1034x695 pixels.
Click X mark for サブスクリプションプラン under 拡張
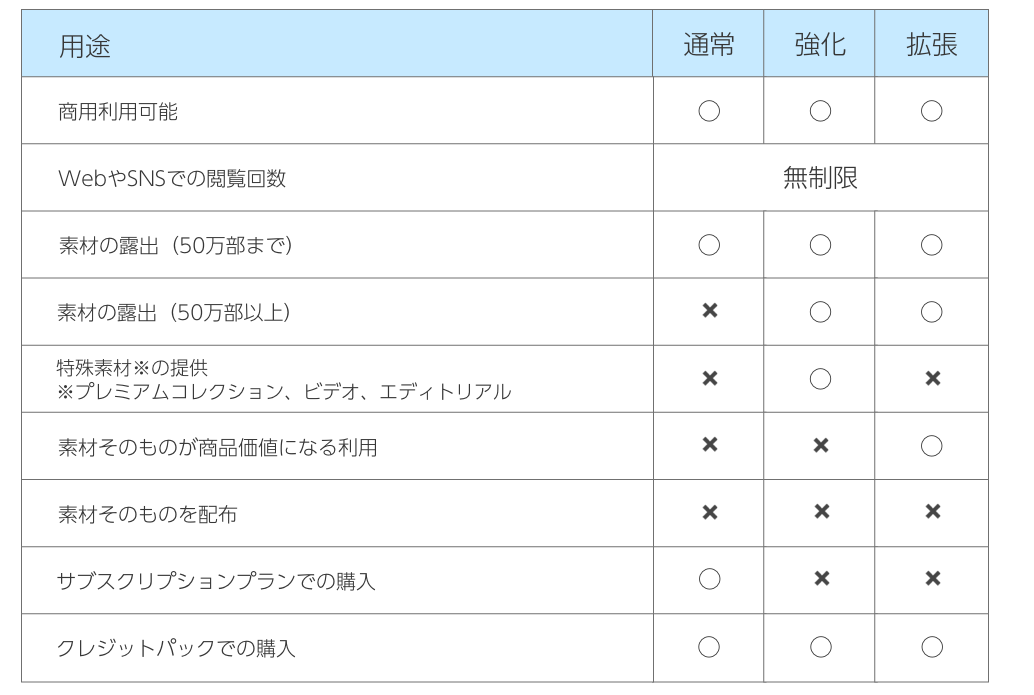tap(931, 580)
